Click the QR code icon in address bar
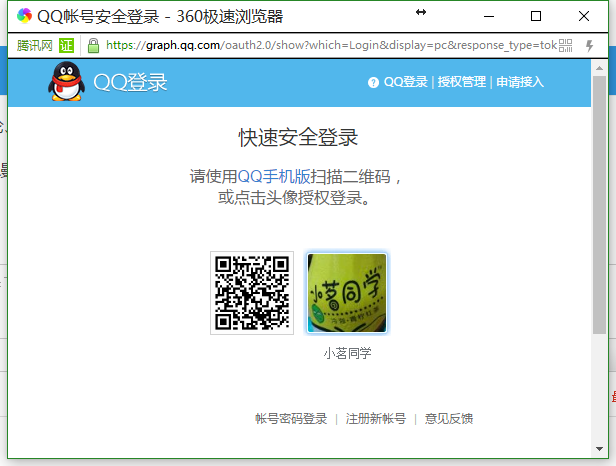This screenshot has height=466, width=616. pos(565,46)
